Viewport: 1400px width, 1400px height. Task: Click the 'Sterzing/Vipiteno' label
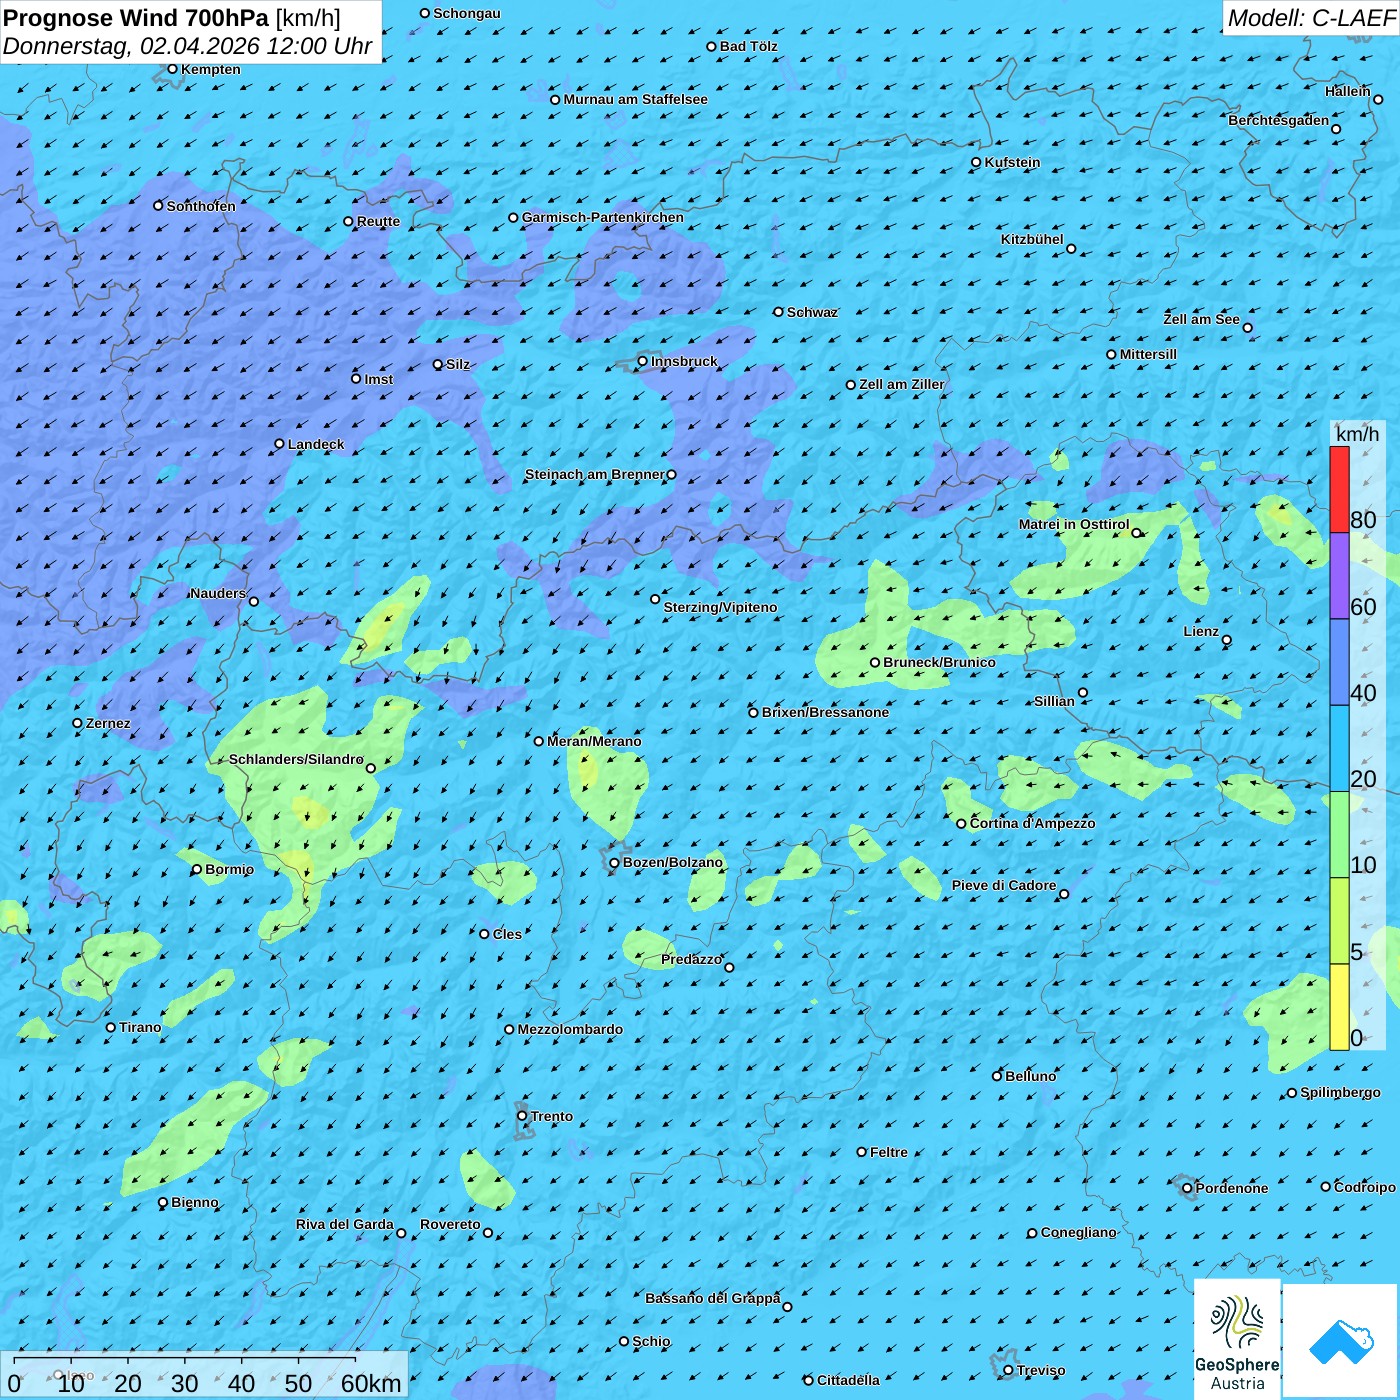point(720,607)
